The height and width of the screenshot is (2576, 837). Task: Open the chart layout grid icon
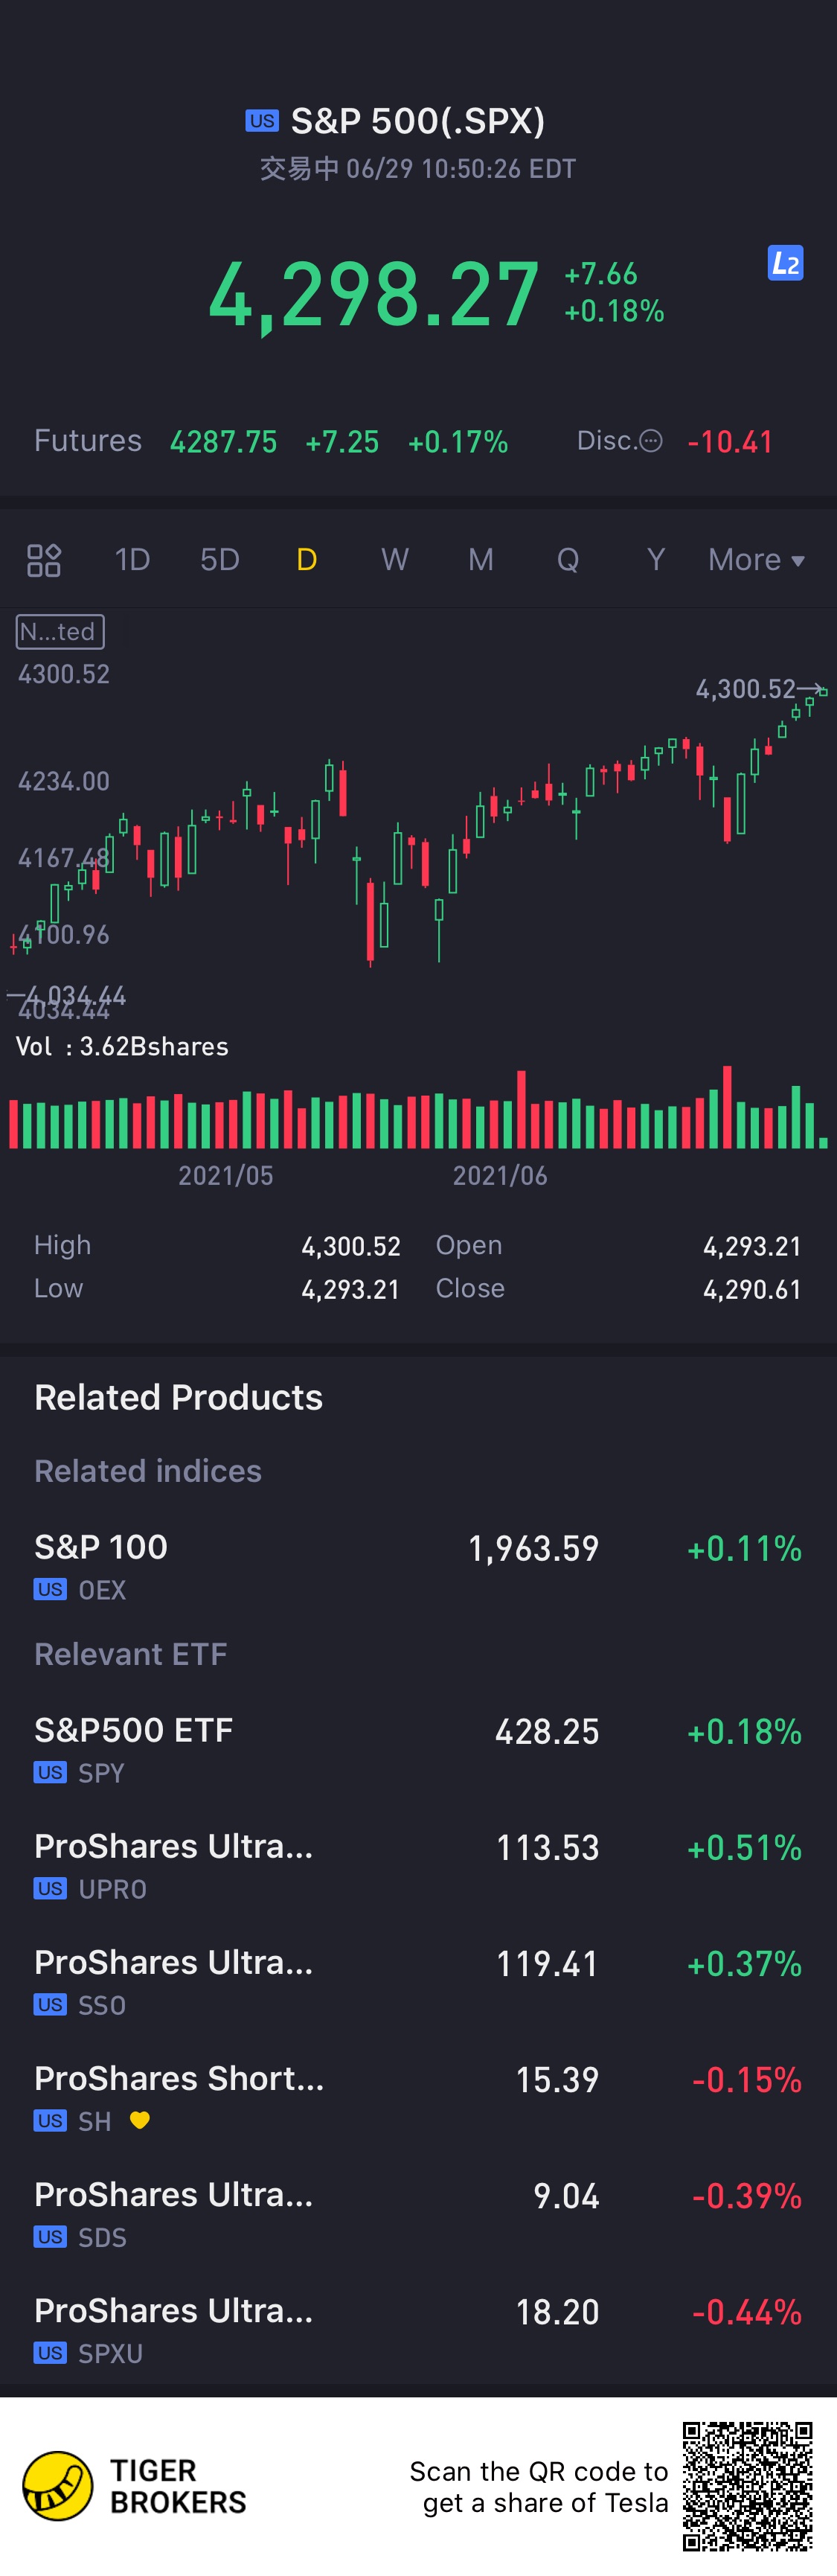tap(44, 560)
